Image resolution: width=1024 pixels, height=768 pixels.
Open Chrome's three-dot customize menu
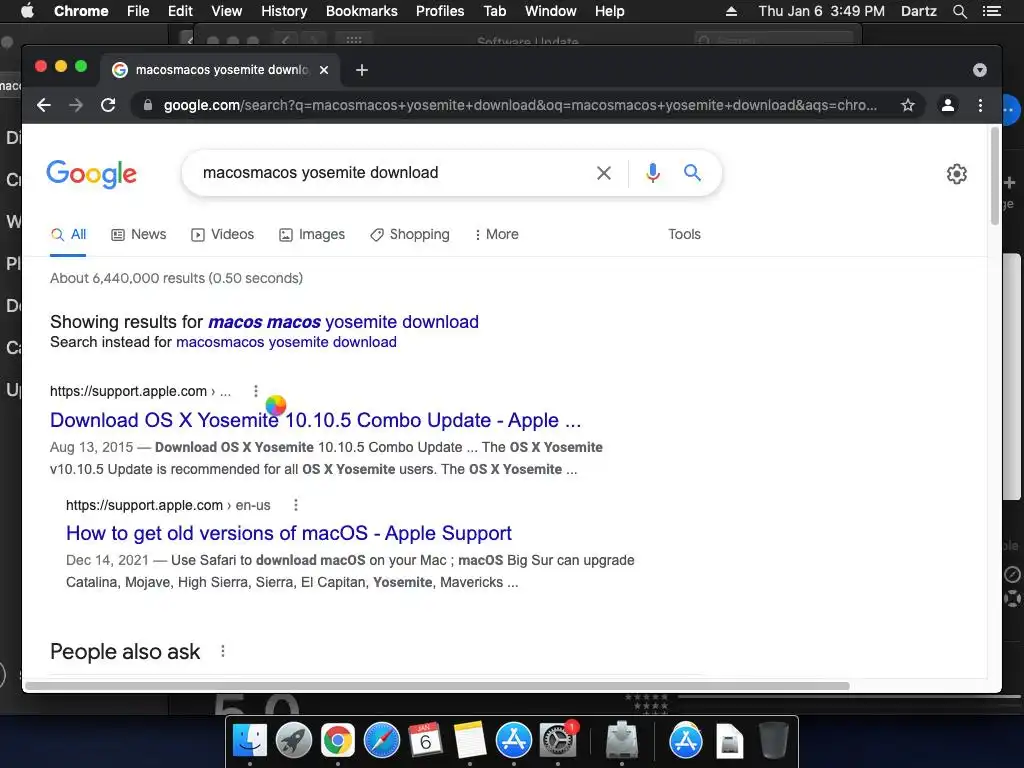(x=980, y=105)
